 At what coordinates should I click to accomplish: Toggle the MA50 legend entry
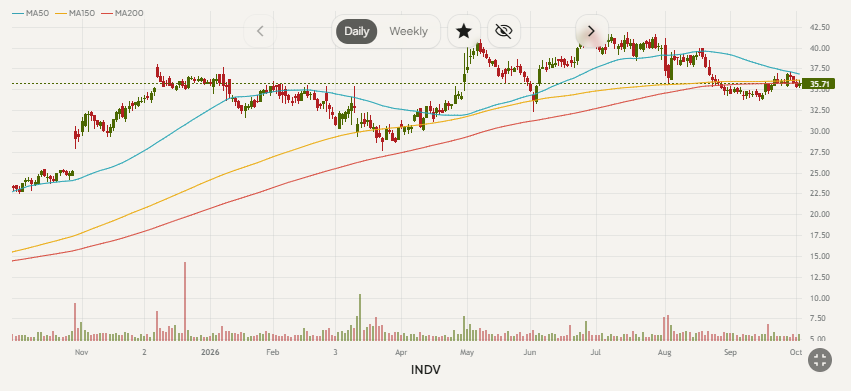point(30,13)
